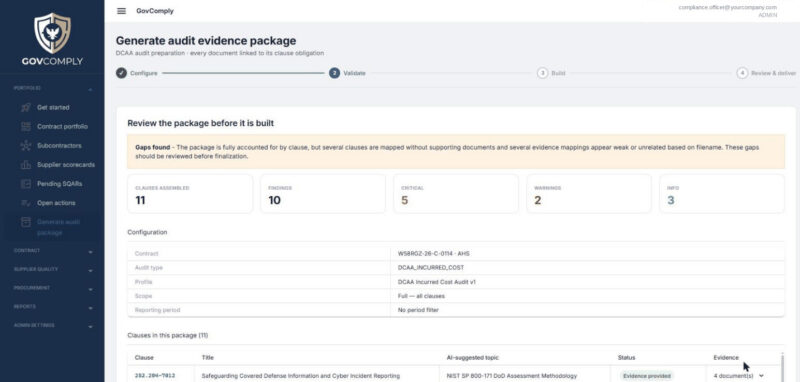Viewport: 800px width, 382px height.
Task: Select the Warnings 2 card
Action: pyautogui.click(x=589, y=194)
